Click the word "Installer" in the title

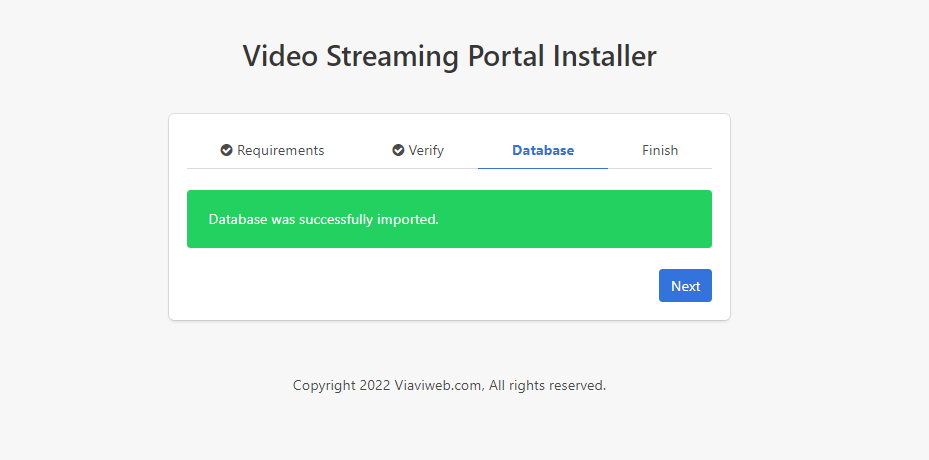[608, 56]
